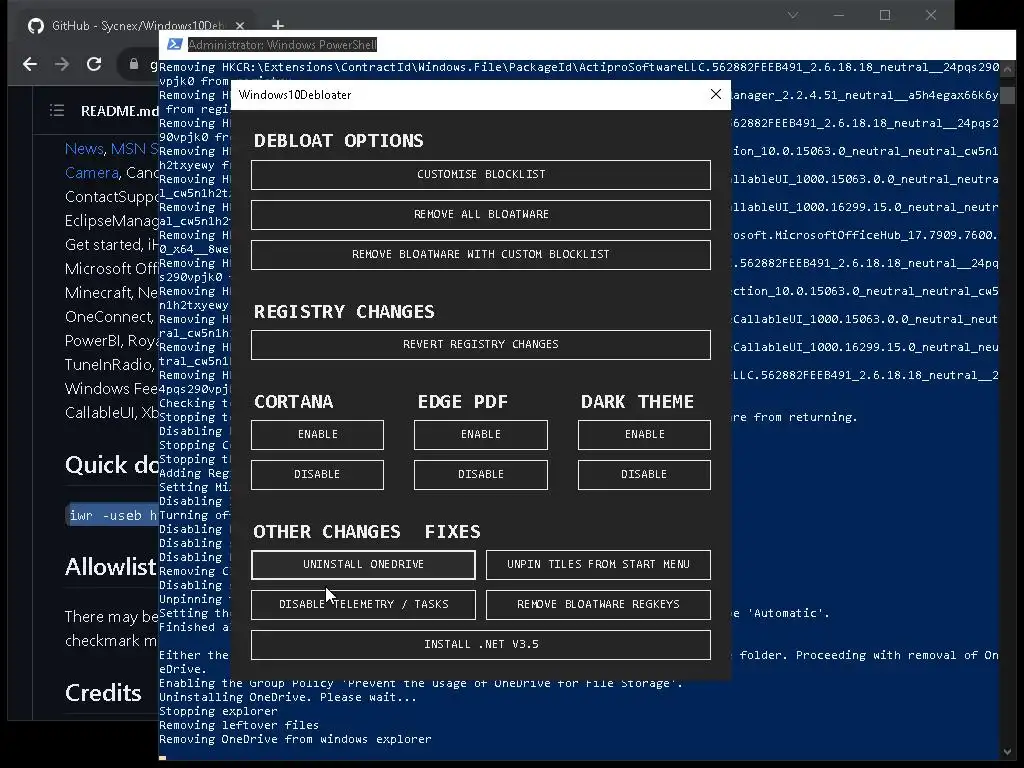
Task: Click the browser forward arrow
Action: tap(61, 64)
